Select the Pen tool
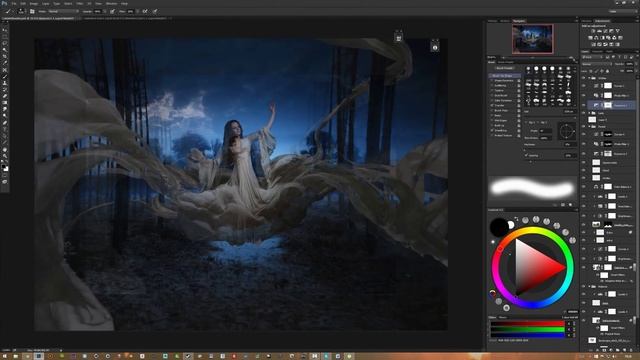This screenshot has width=640, height=360. (x=5, y=122)
